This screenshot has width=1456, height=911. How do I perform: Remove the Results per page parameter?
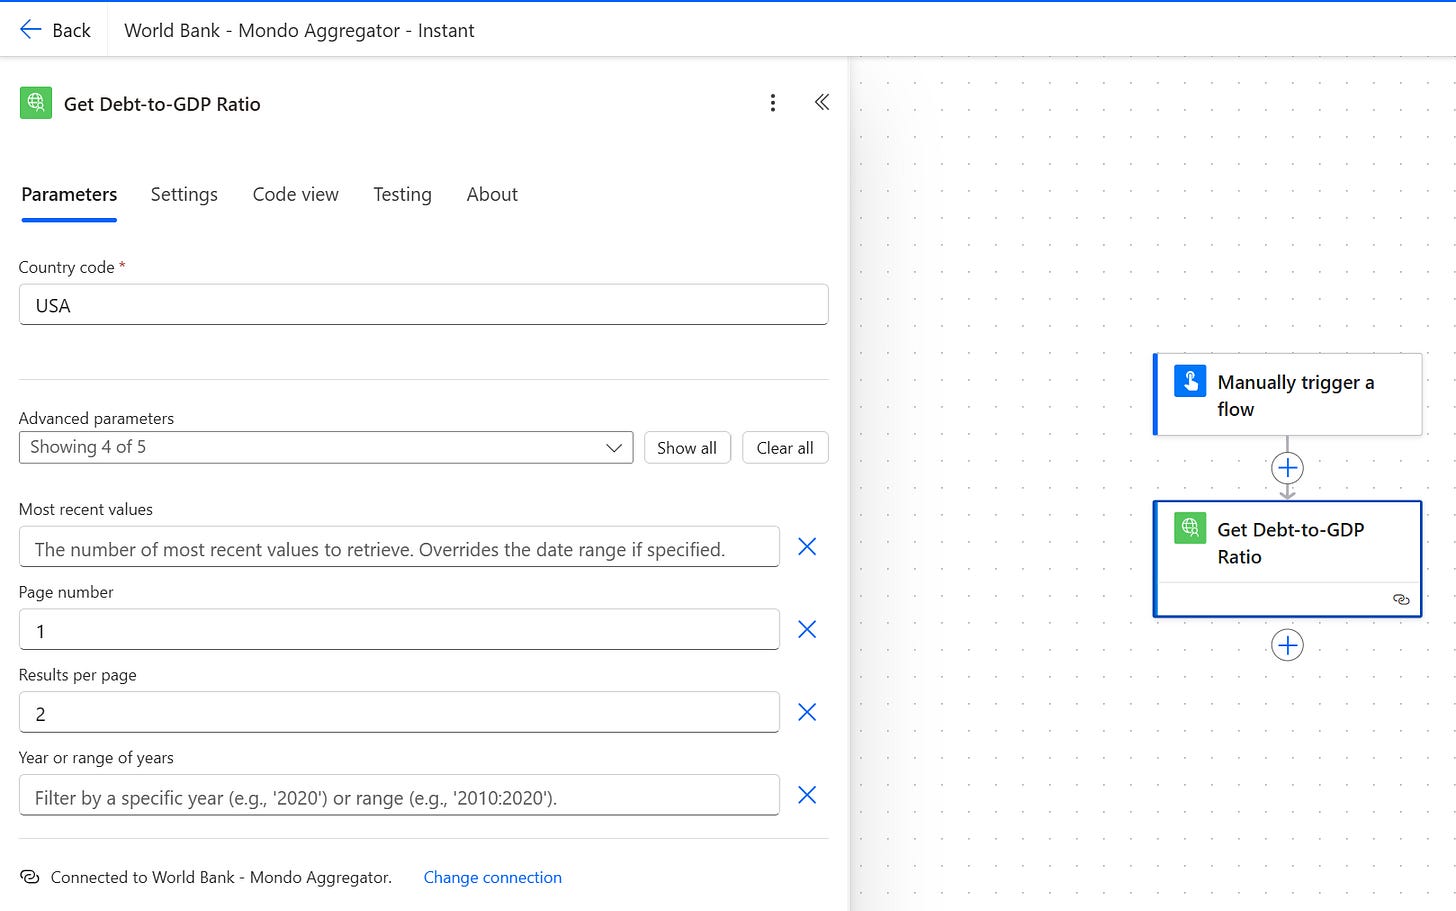tap(807, 712)
